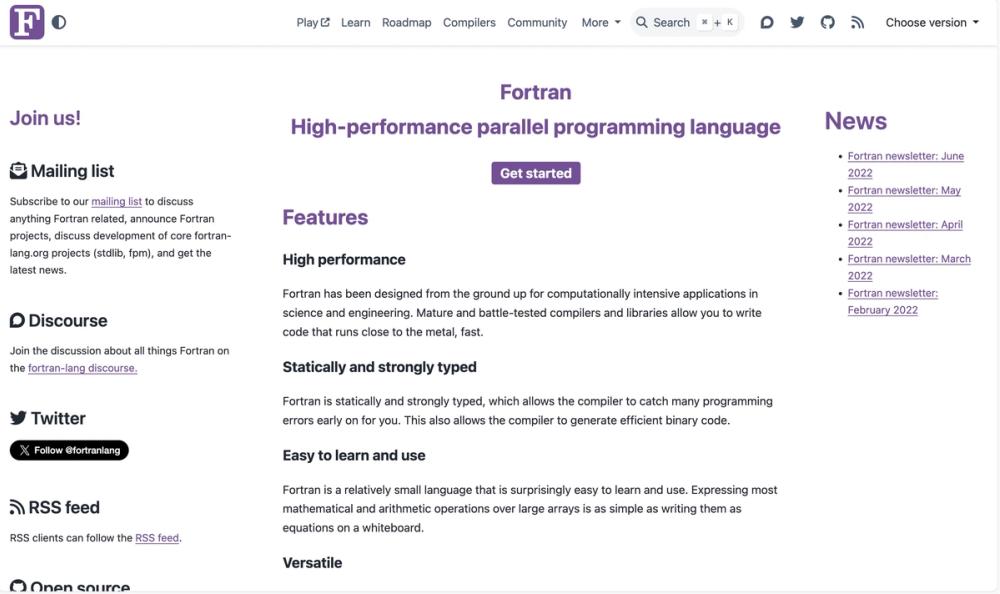Toggle the light/dark theme switch
The width and height of the screenshot is (1000, 594).
(x=59, y=22)
